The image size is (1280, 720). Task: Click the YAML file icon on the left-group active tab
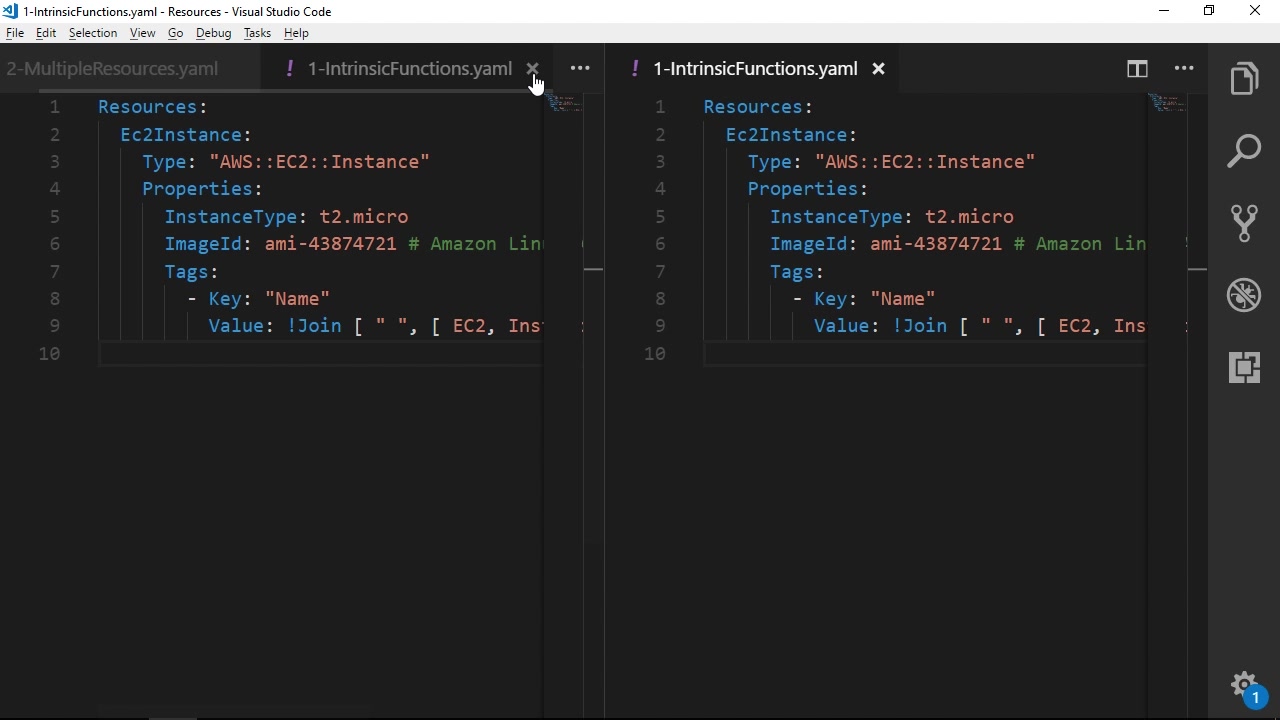click(289, 68)
